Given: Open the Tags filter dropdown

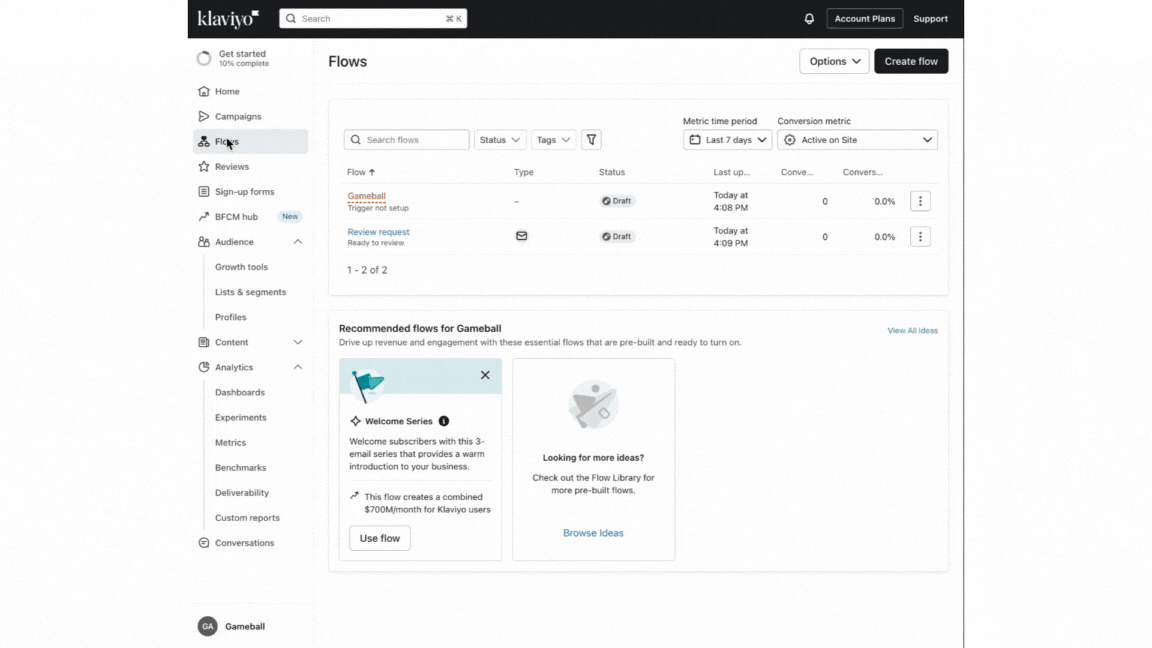Looking at the screenshot, I should [553, 140].
